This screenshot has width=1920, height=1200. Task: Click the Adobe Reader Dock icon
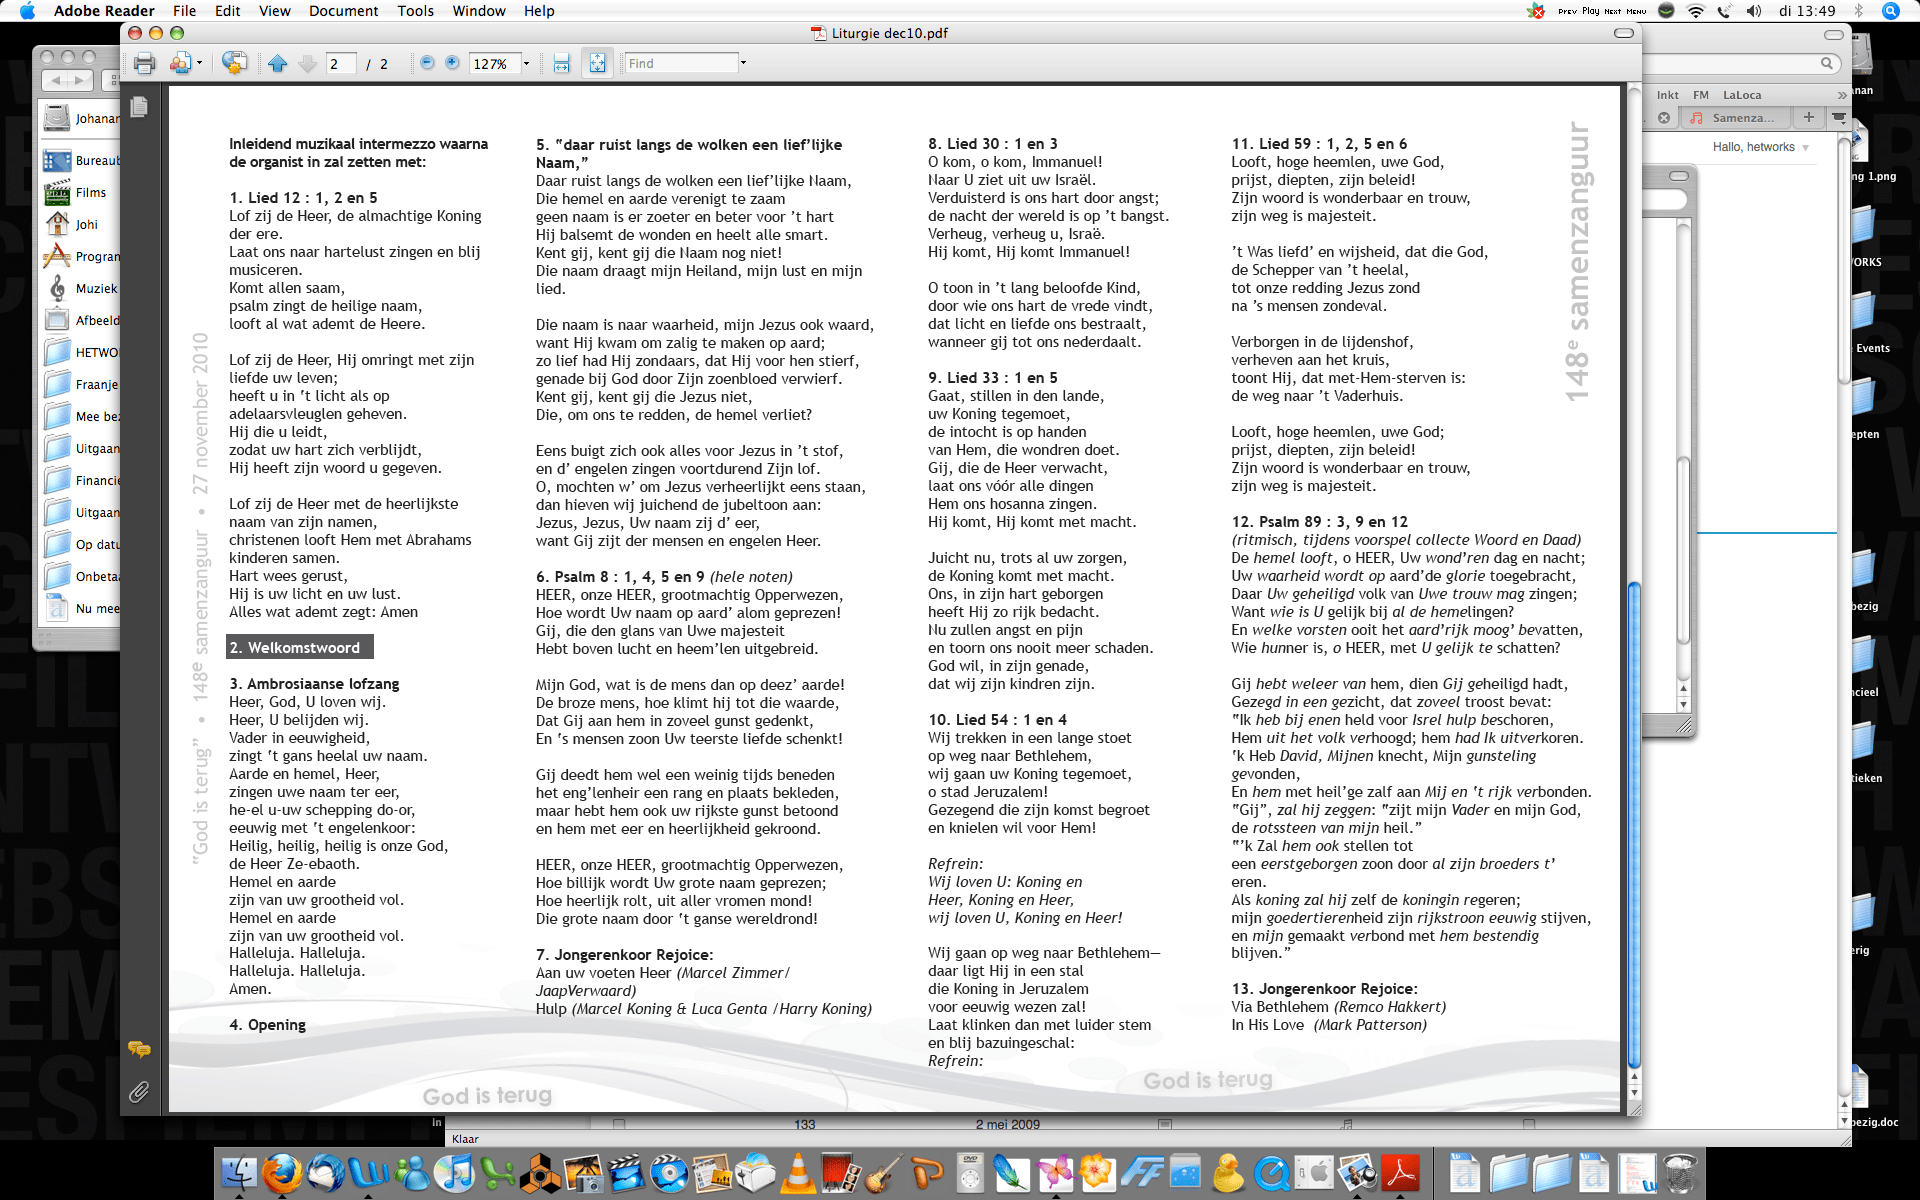1400,1173
